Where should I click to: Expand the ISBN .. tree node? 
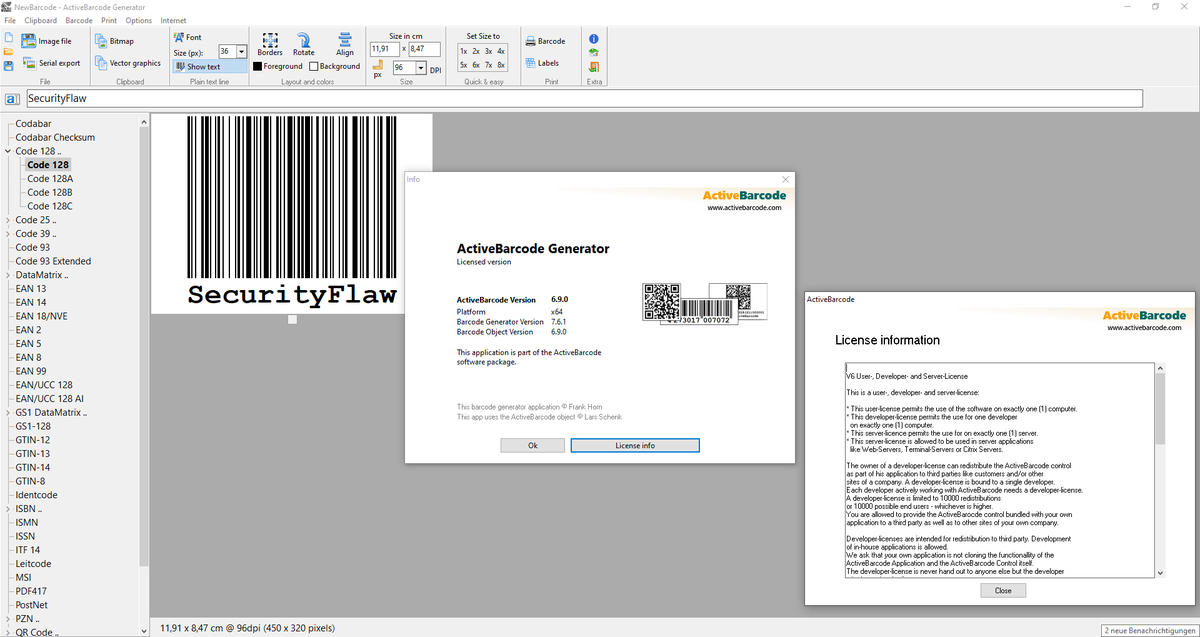[x=8, y=508]
